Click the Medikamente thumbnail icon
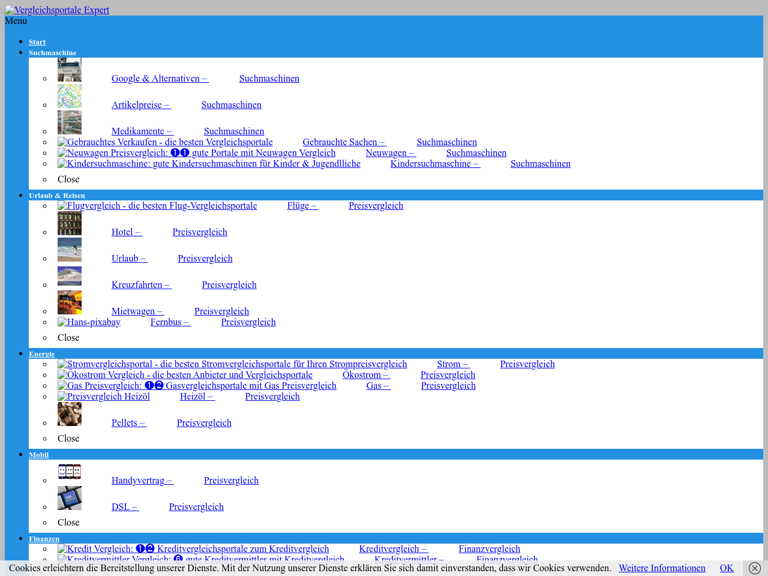768x576 pixels. [x=69, y=123]
